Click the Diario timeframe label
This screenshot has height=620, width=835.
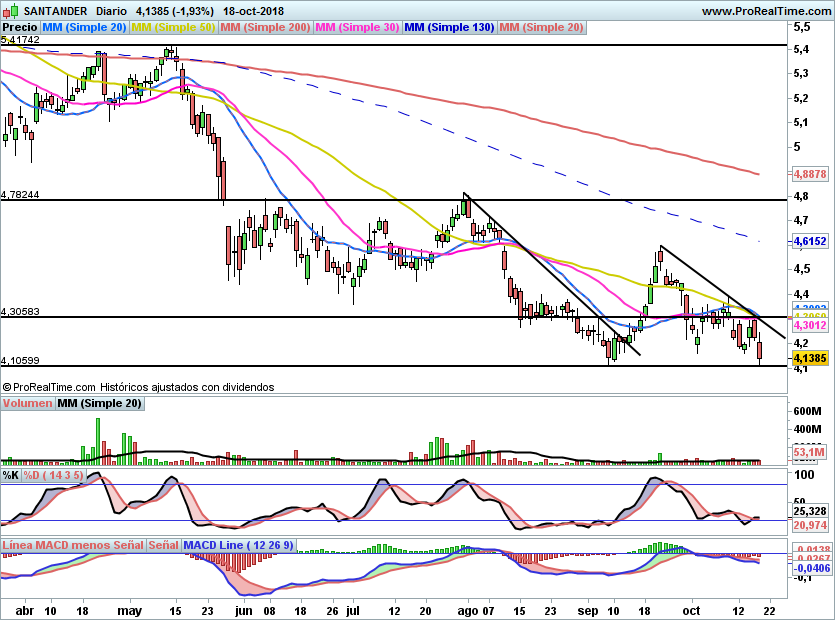tap(111, 11)
